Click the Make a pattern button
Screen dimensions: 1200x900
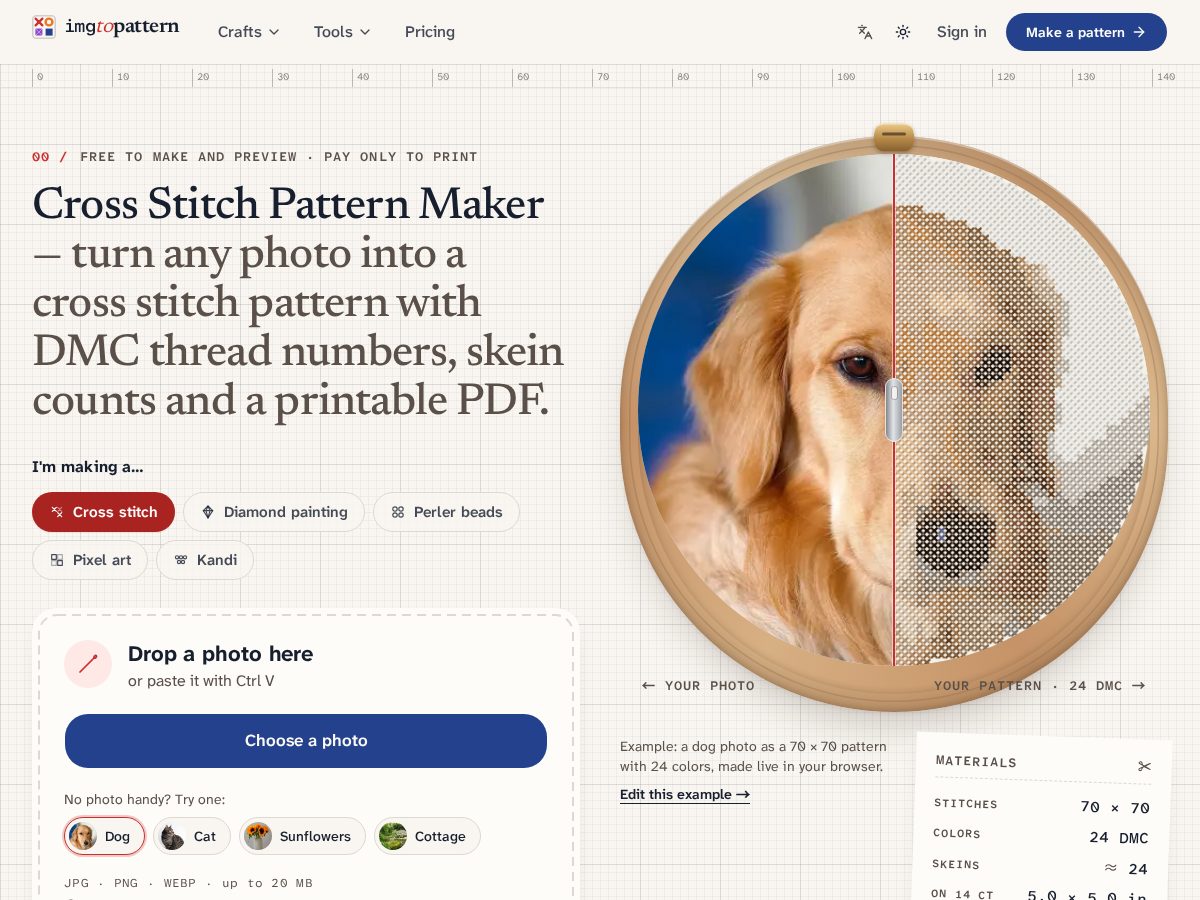[x=1086, y=32]
